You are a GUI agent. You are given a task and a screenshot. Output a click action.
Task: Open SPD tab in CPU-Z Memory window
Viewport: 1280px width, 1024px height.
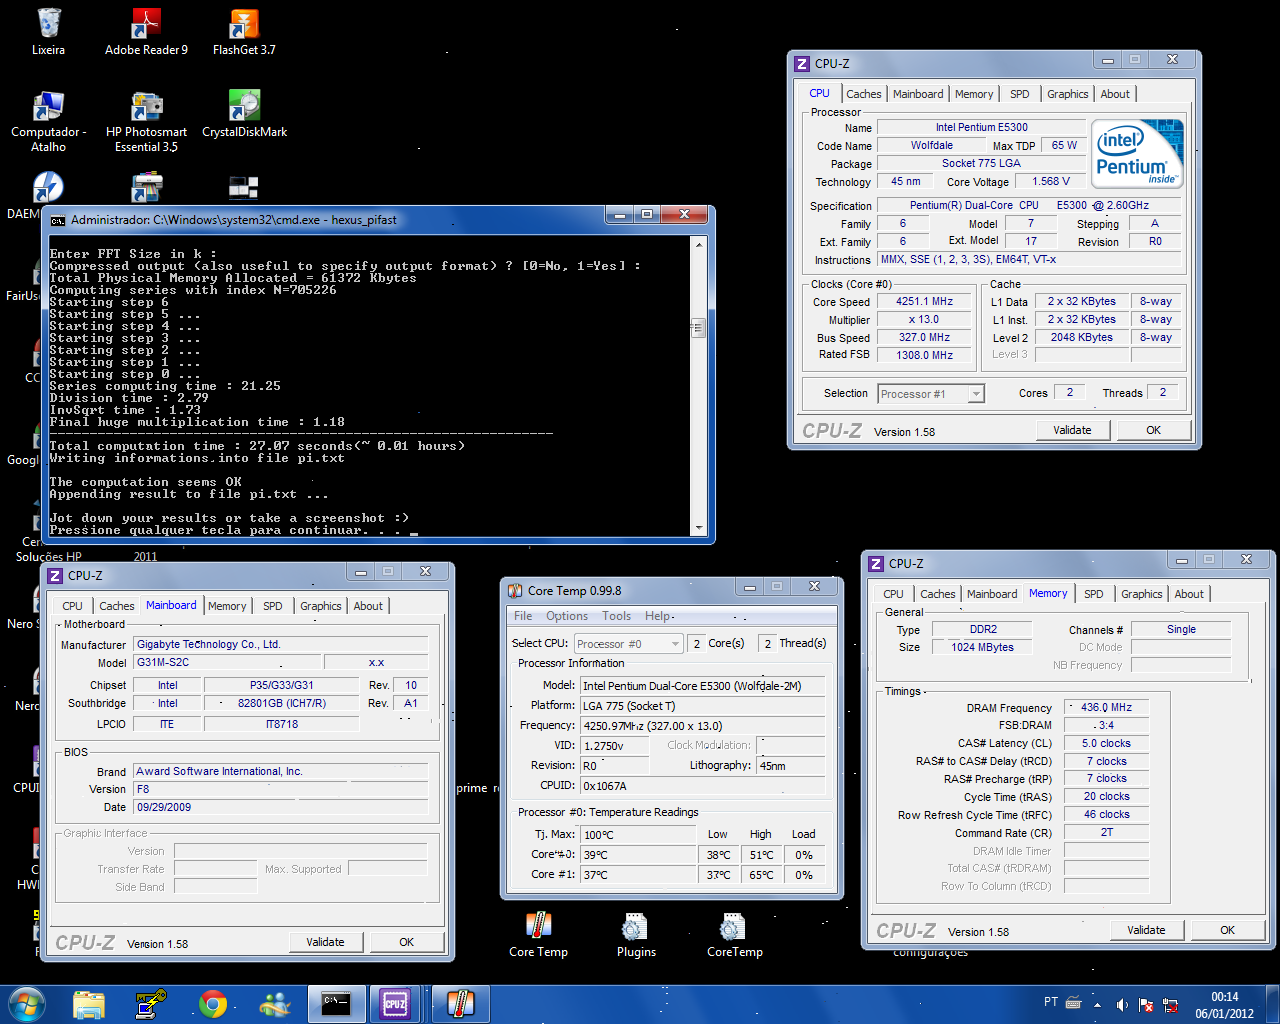point(1094,594)
